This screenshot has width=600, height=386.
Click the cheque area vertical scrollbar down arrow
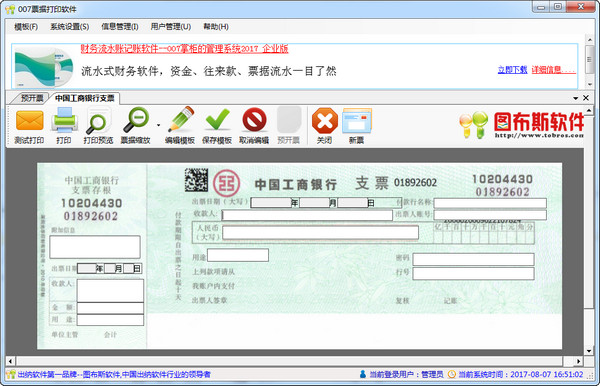tap(589, 351)
